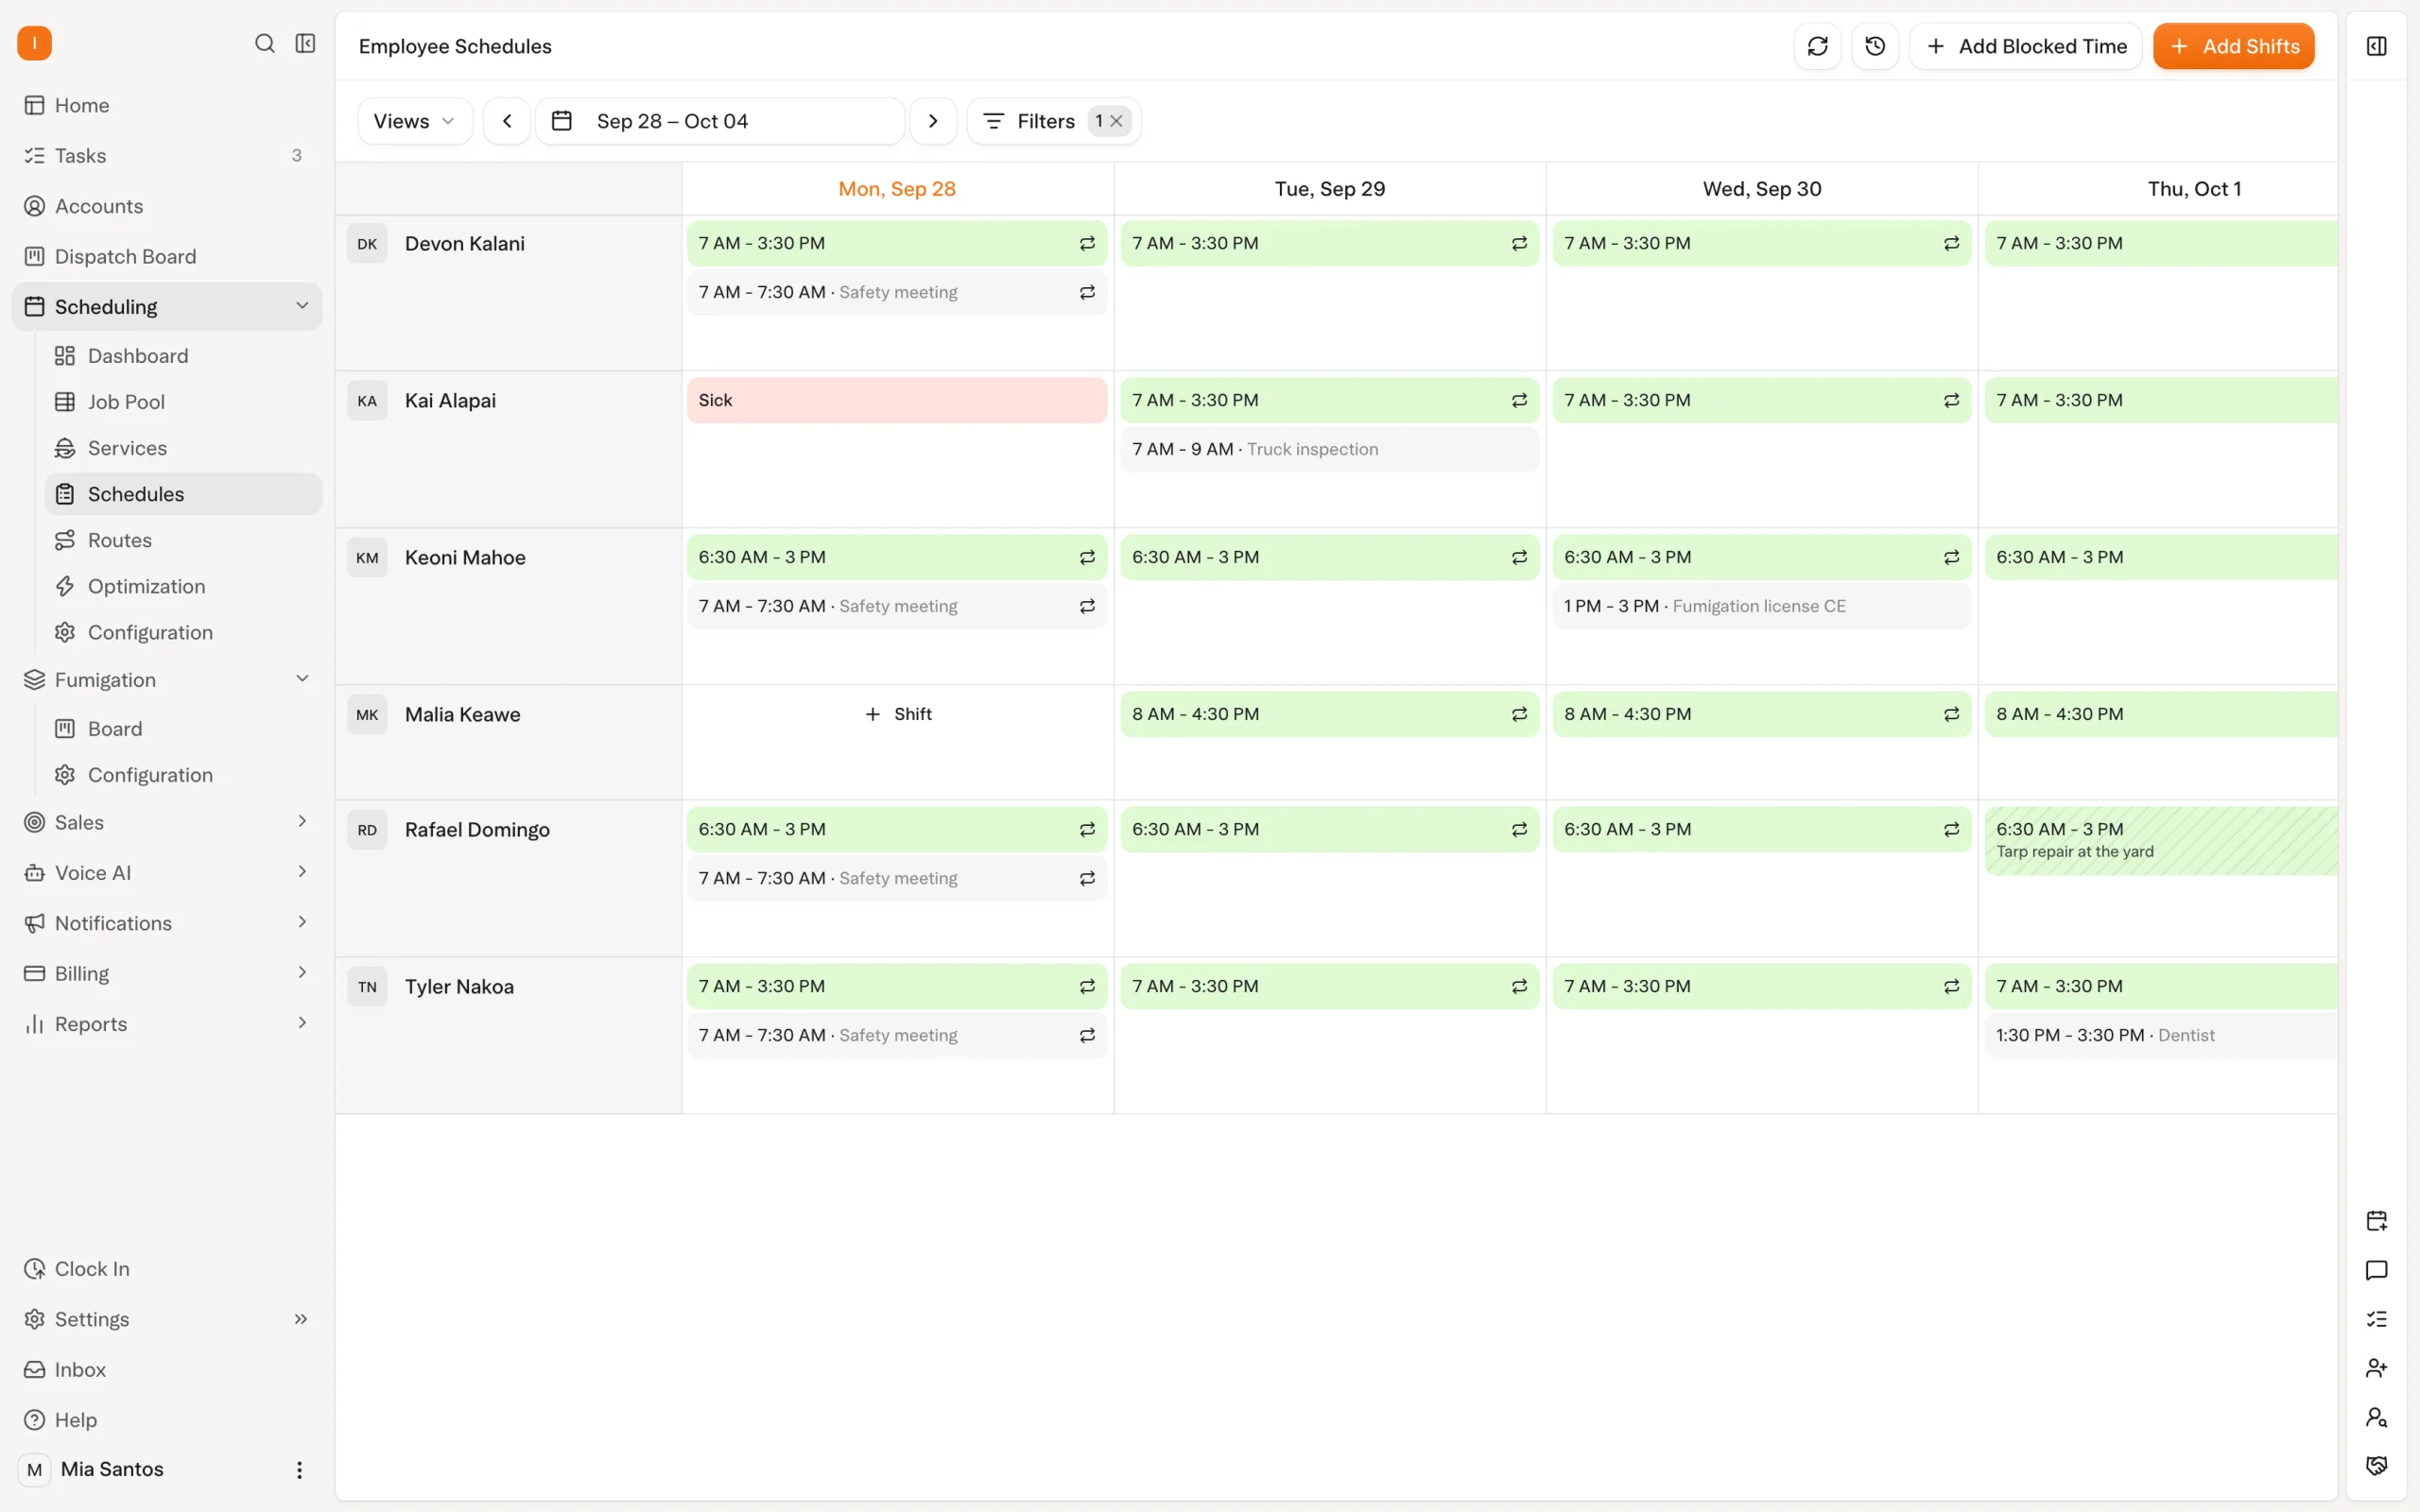Go to the next week

point(933,121)
